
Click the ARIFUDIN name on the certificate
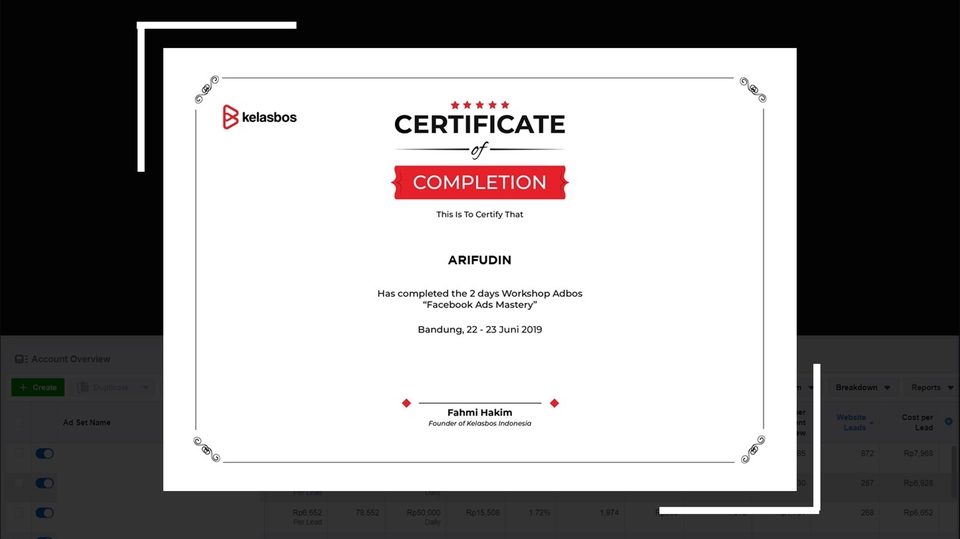click(x=479, y=260)
